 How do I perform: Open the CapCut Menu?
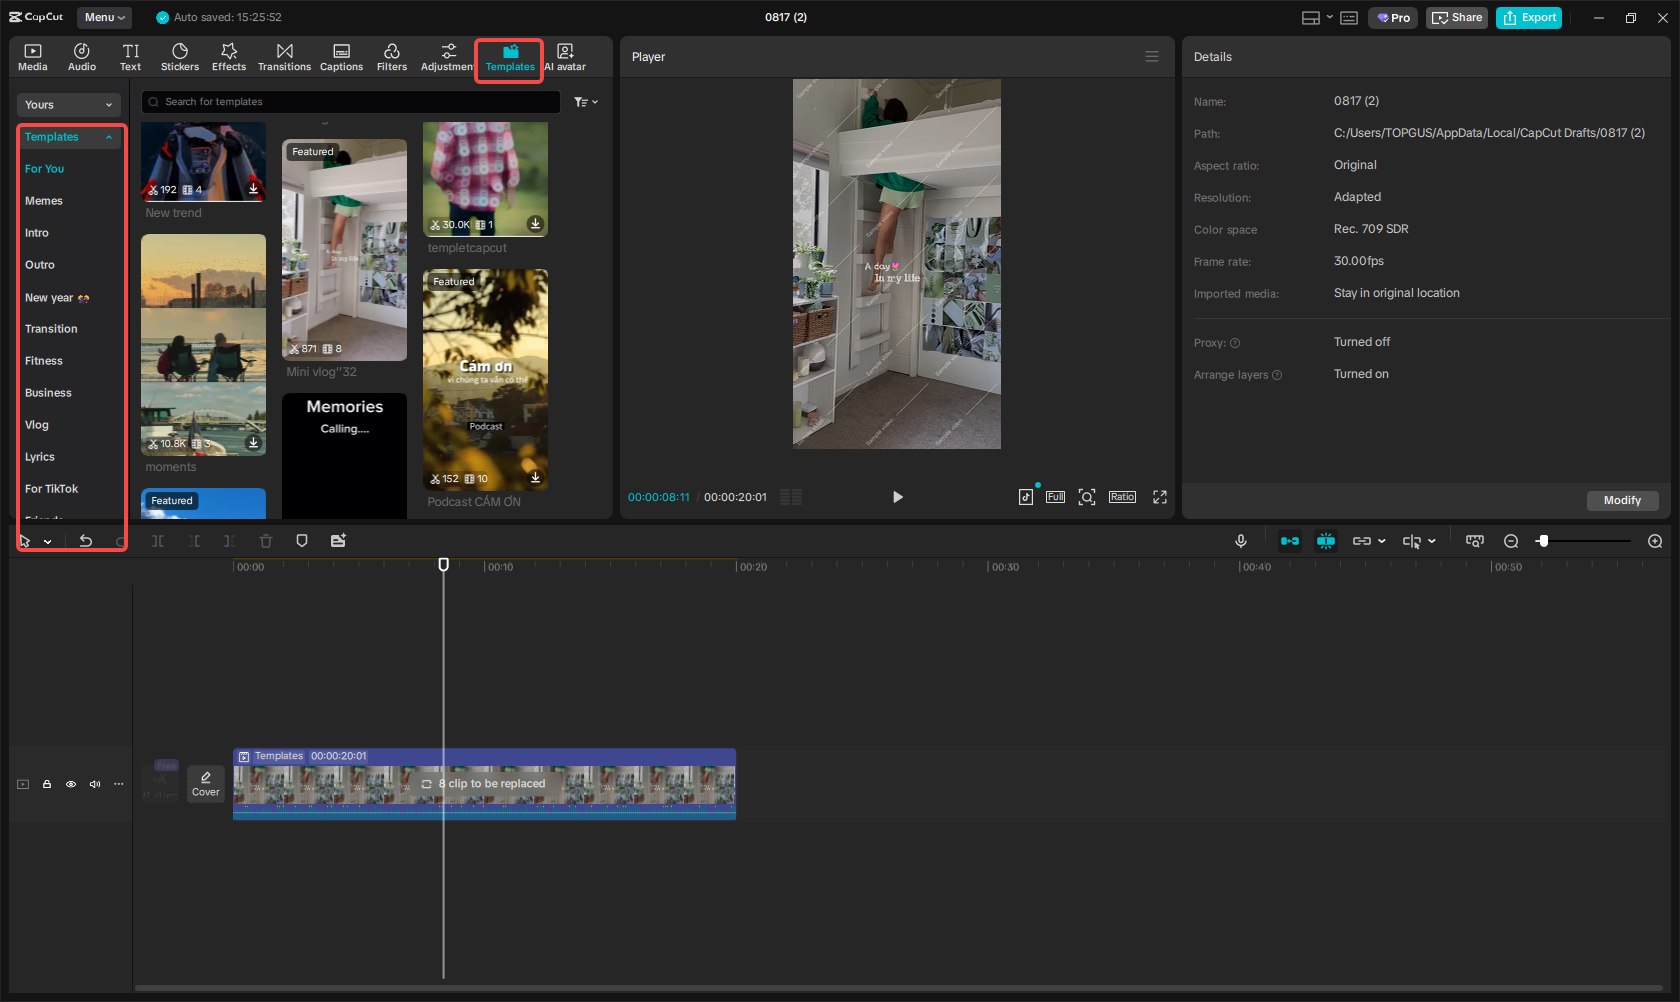[104, 17]
